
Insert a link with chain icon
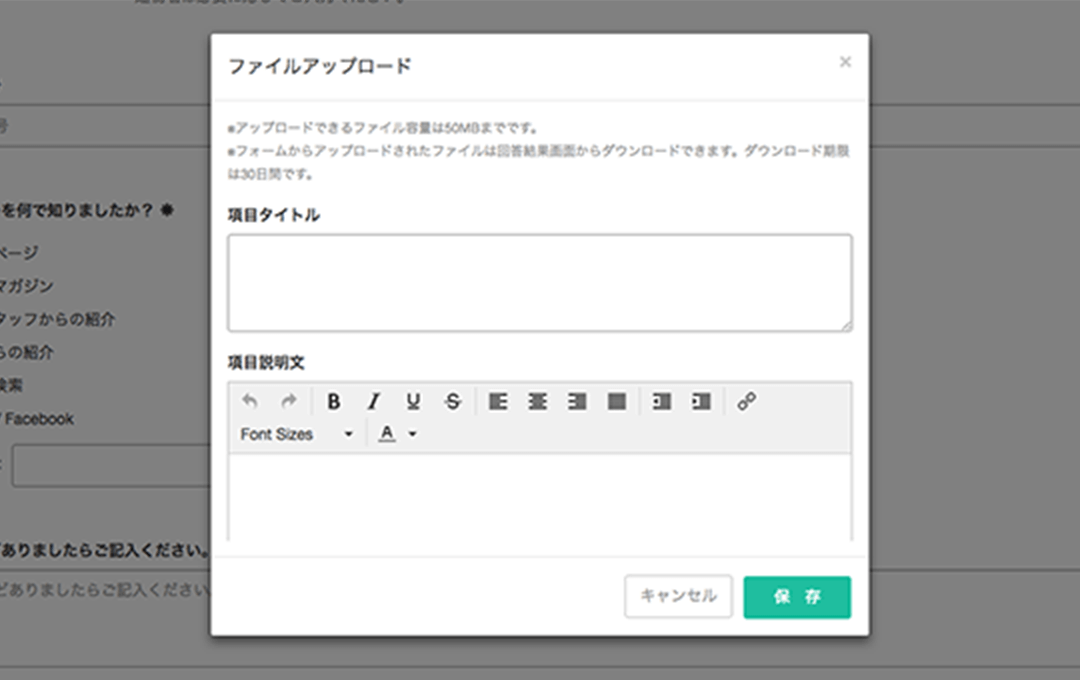(747, 401)
